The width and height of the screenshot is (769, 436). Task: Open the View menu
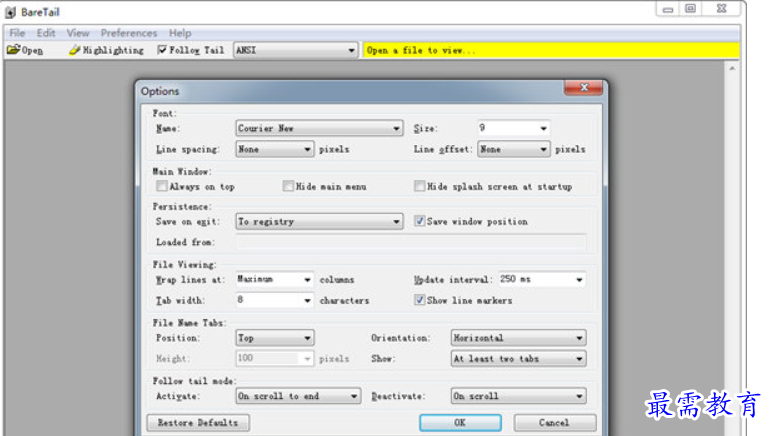pos(78,33)
